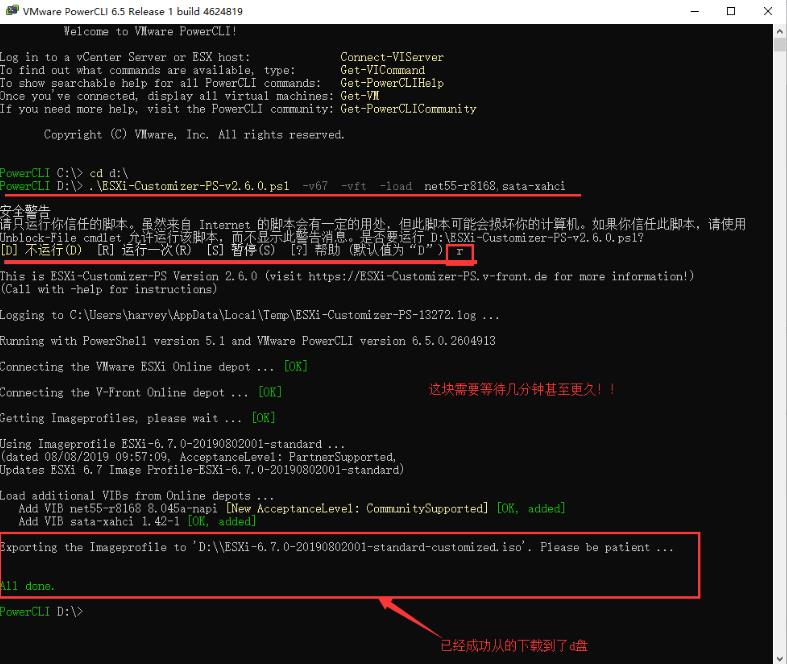Click the 'Get-PowerCLICommunity' command text
787x664 pixels.
point(408,109)
